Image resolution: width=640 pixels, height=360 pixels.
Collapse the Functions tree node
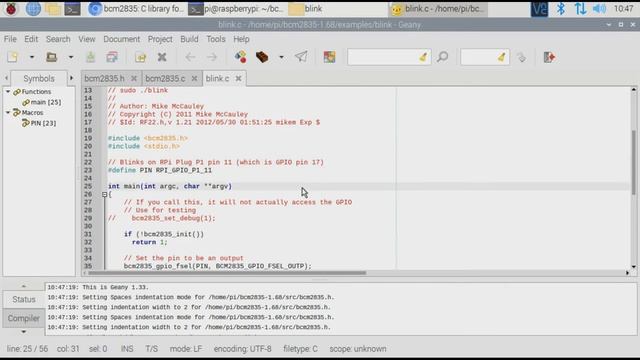point(8,91)
